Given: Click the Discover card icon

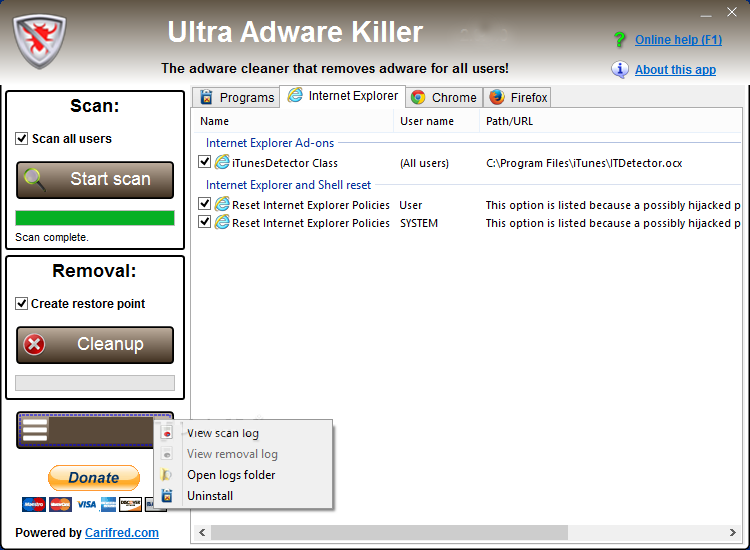Looking at the screenshot, I should coord(130,505).
